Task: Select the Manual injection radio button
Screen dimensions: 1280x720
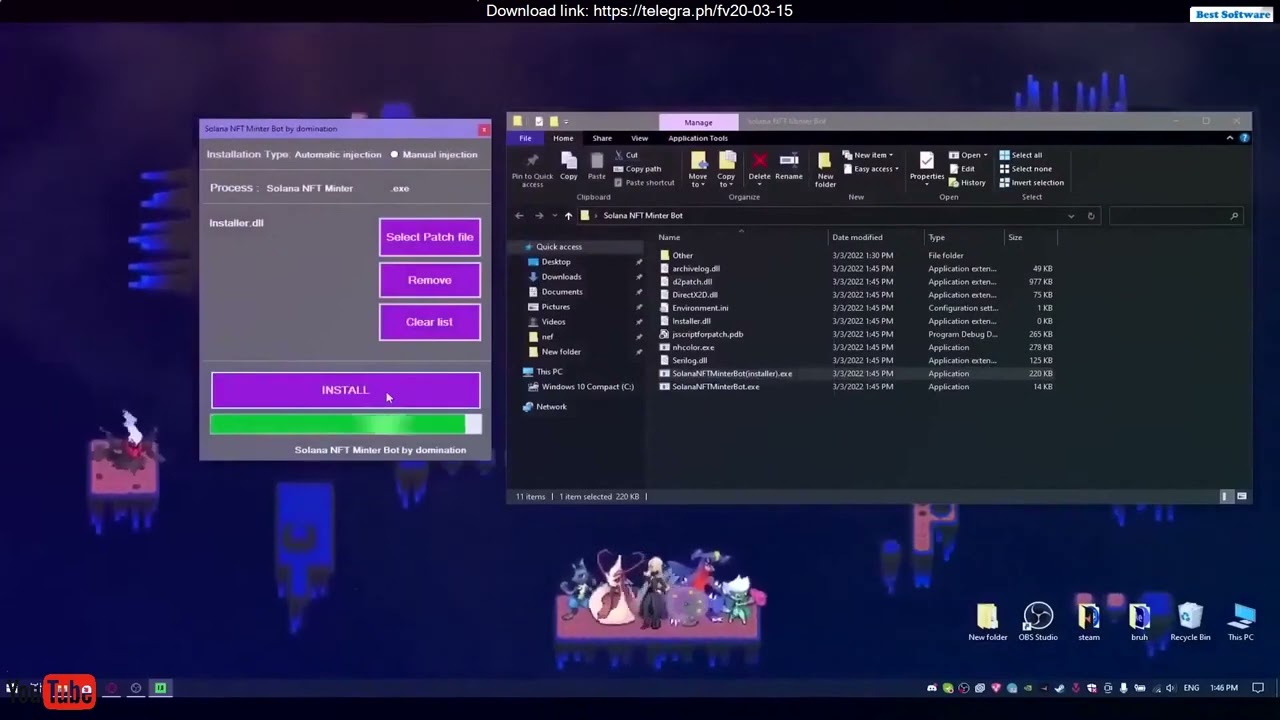Action: pos(394,155)
